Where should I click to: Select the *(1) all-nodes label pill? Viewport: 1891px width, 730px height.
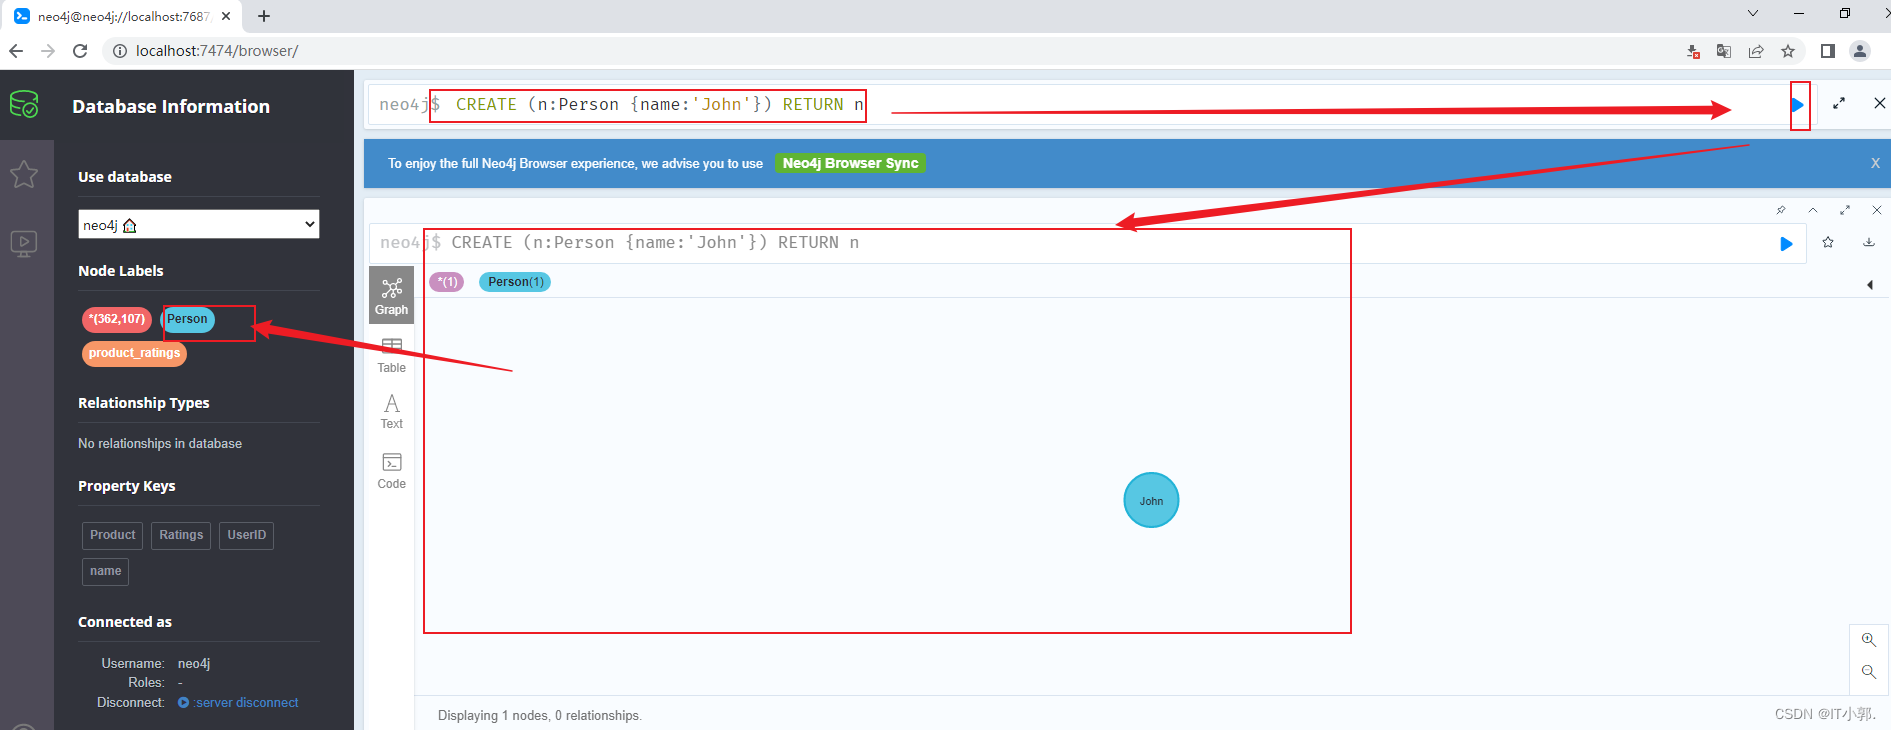(x=447, y=282)
